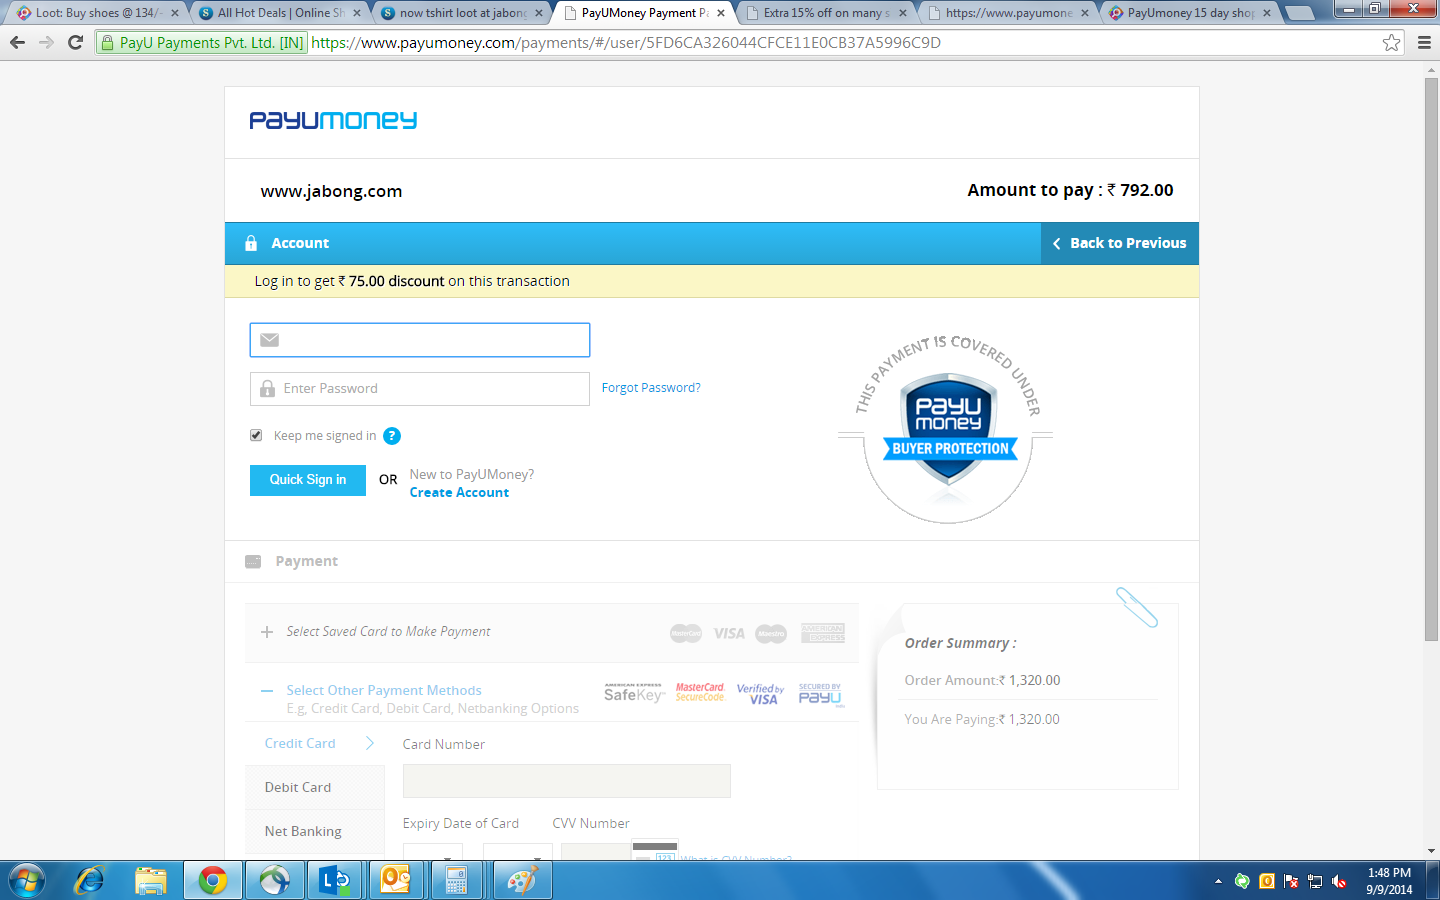
Task: Click the Card Number input field
Action: tap(566, 781)
